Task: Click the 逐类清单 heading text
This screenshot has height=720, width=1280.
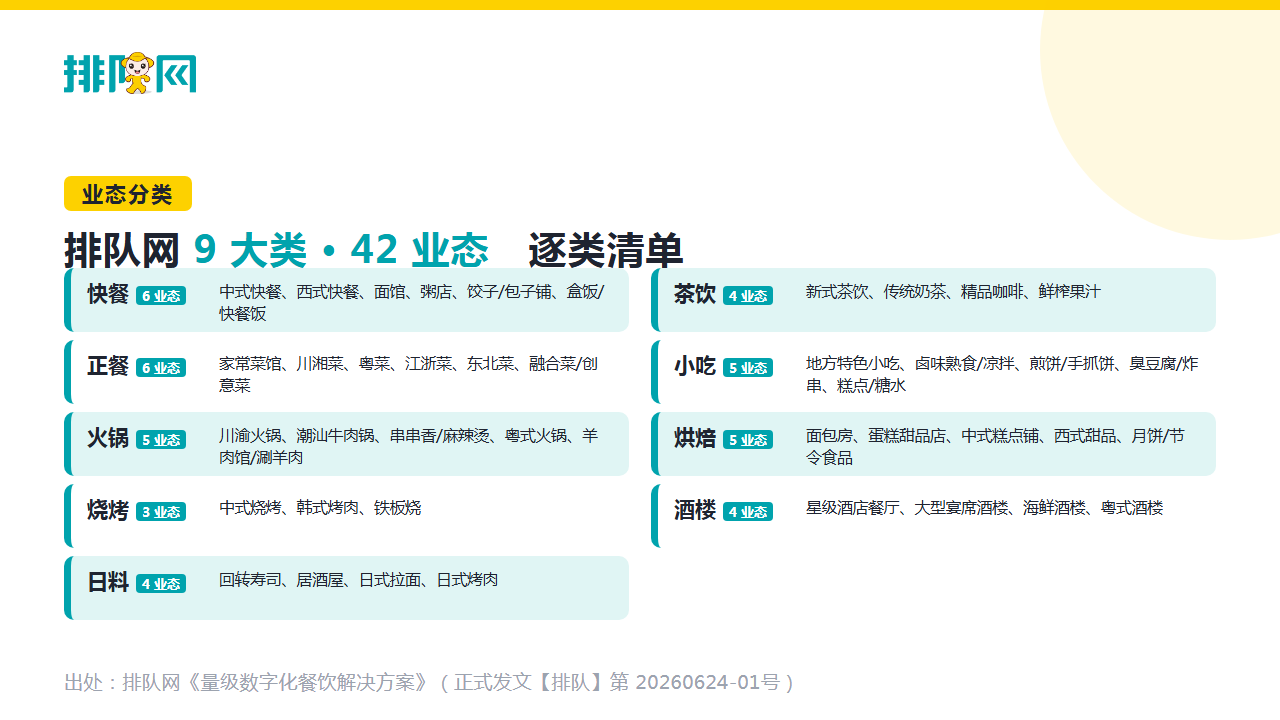Action: click(606, 250)
